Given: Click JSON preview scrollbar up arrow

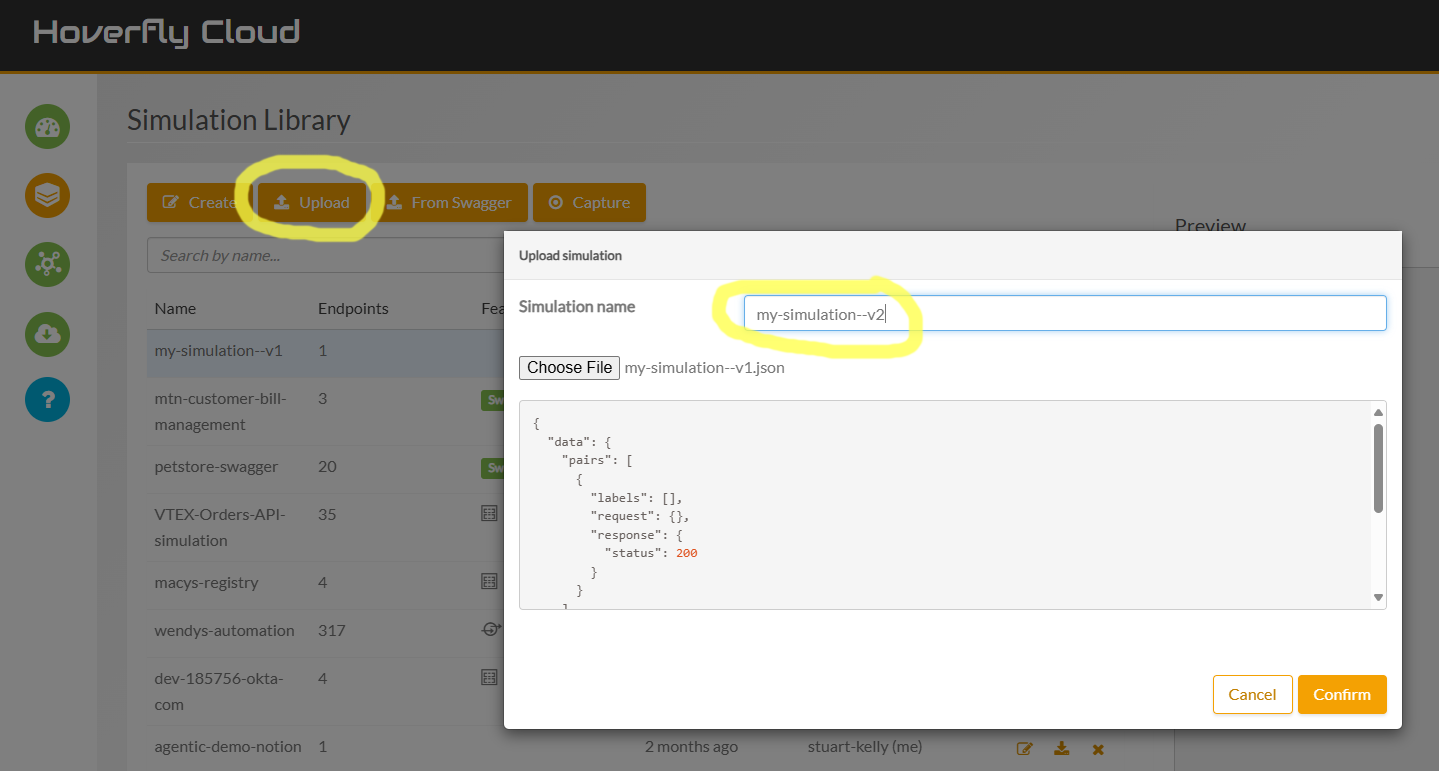Looking at the screenshot, I should [x=1378, y=412].
